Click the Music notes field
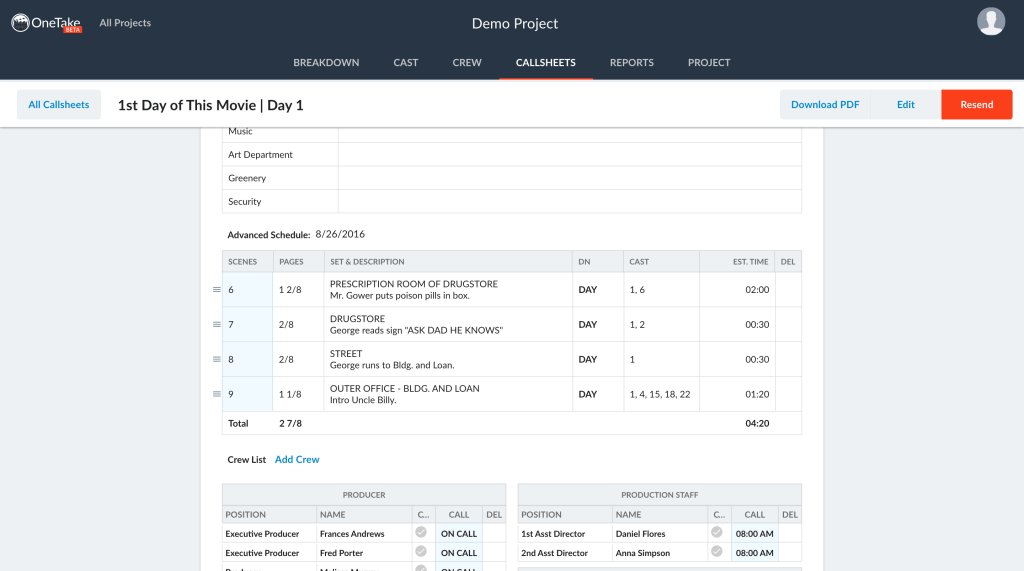The height and width of the screenshot is (571, 1024). point(569,134)
